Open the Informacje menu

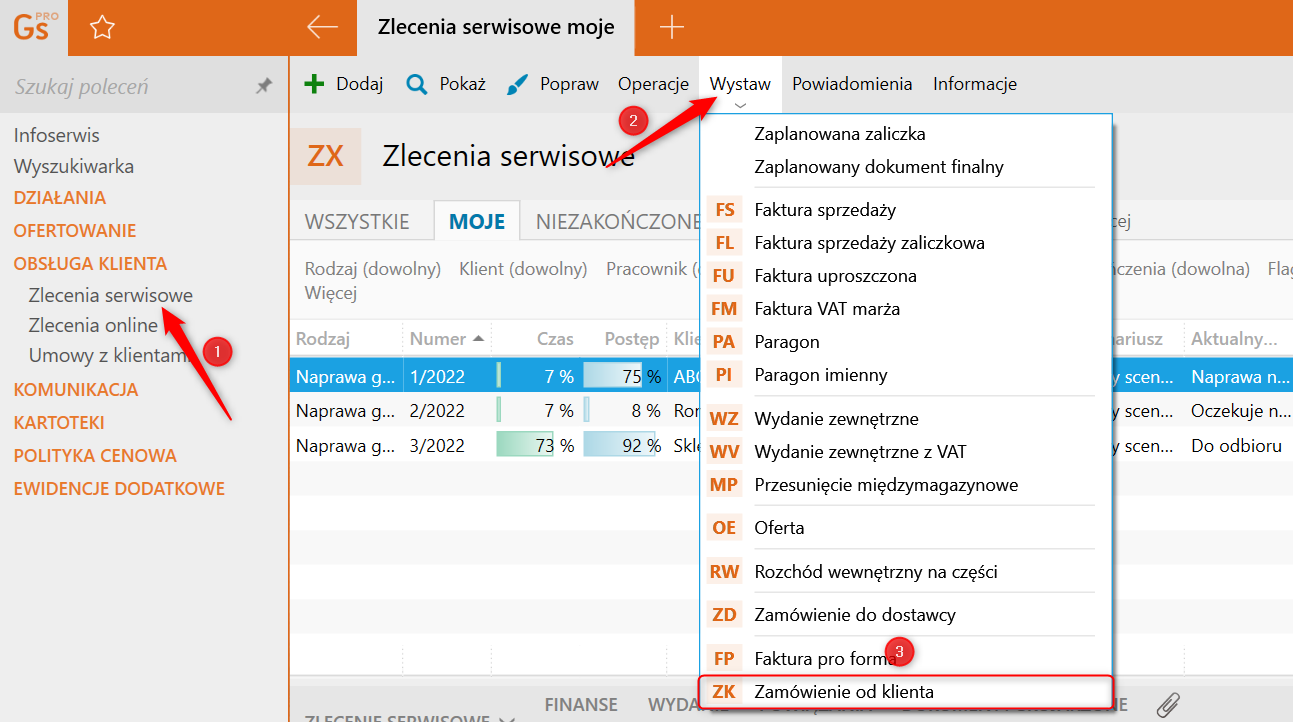point(975,84)
